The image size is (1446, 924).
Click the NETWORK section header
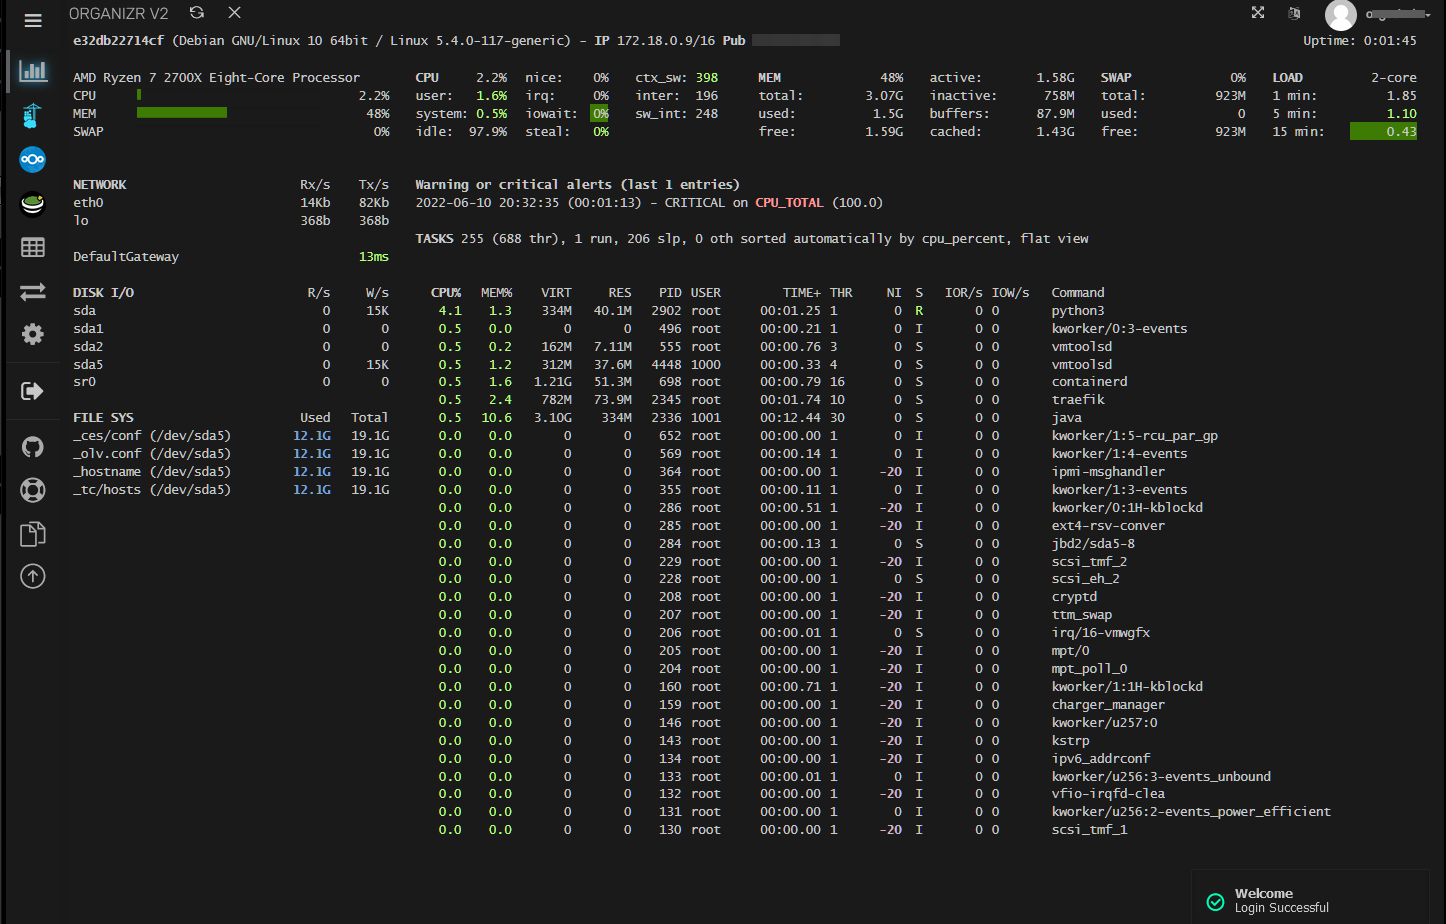100,185
